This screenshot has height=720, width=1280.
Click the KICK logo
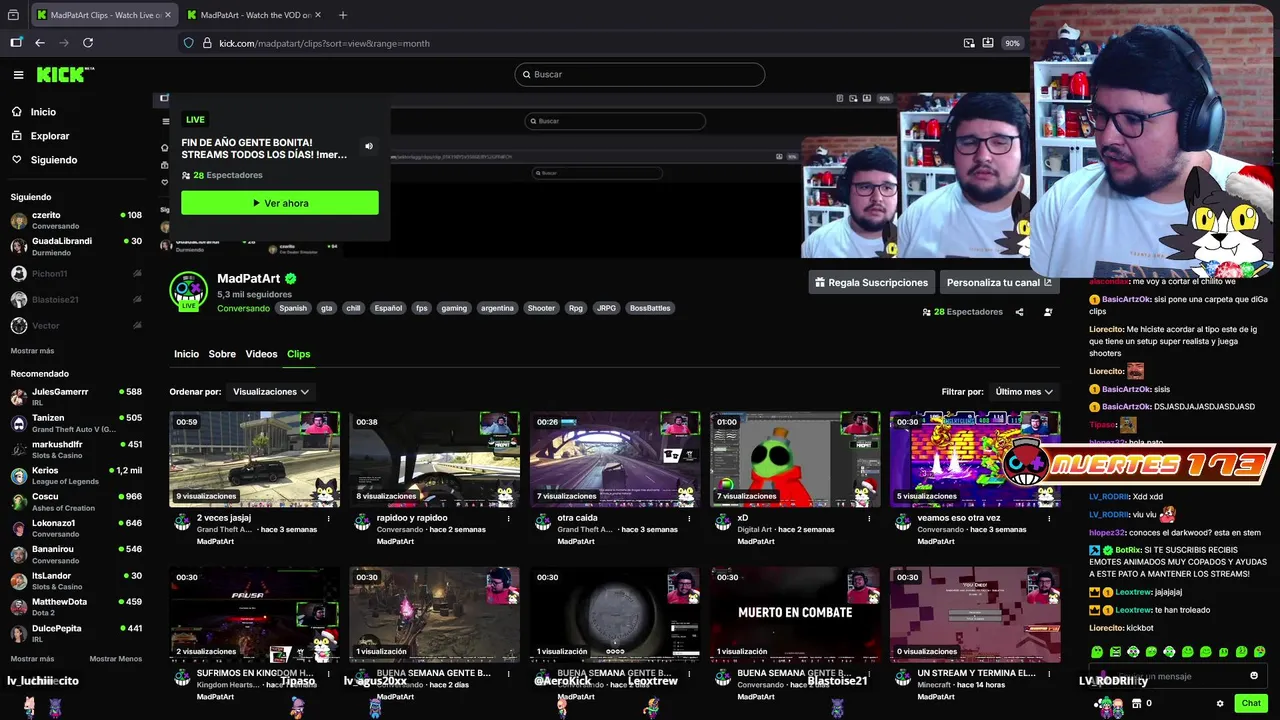click(x=65, y=74)
